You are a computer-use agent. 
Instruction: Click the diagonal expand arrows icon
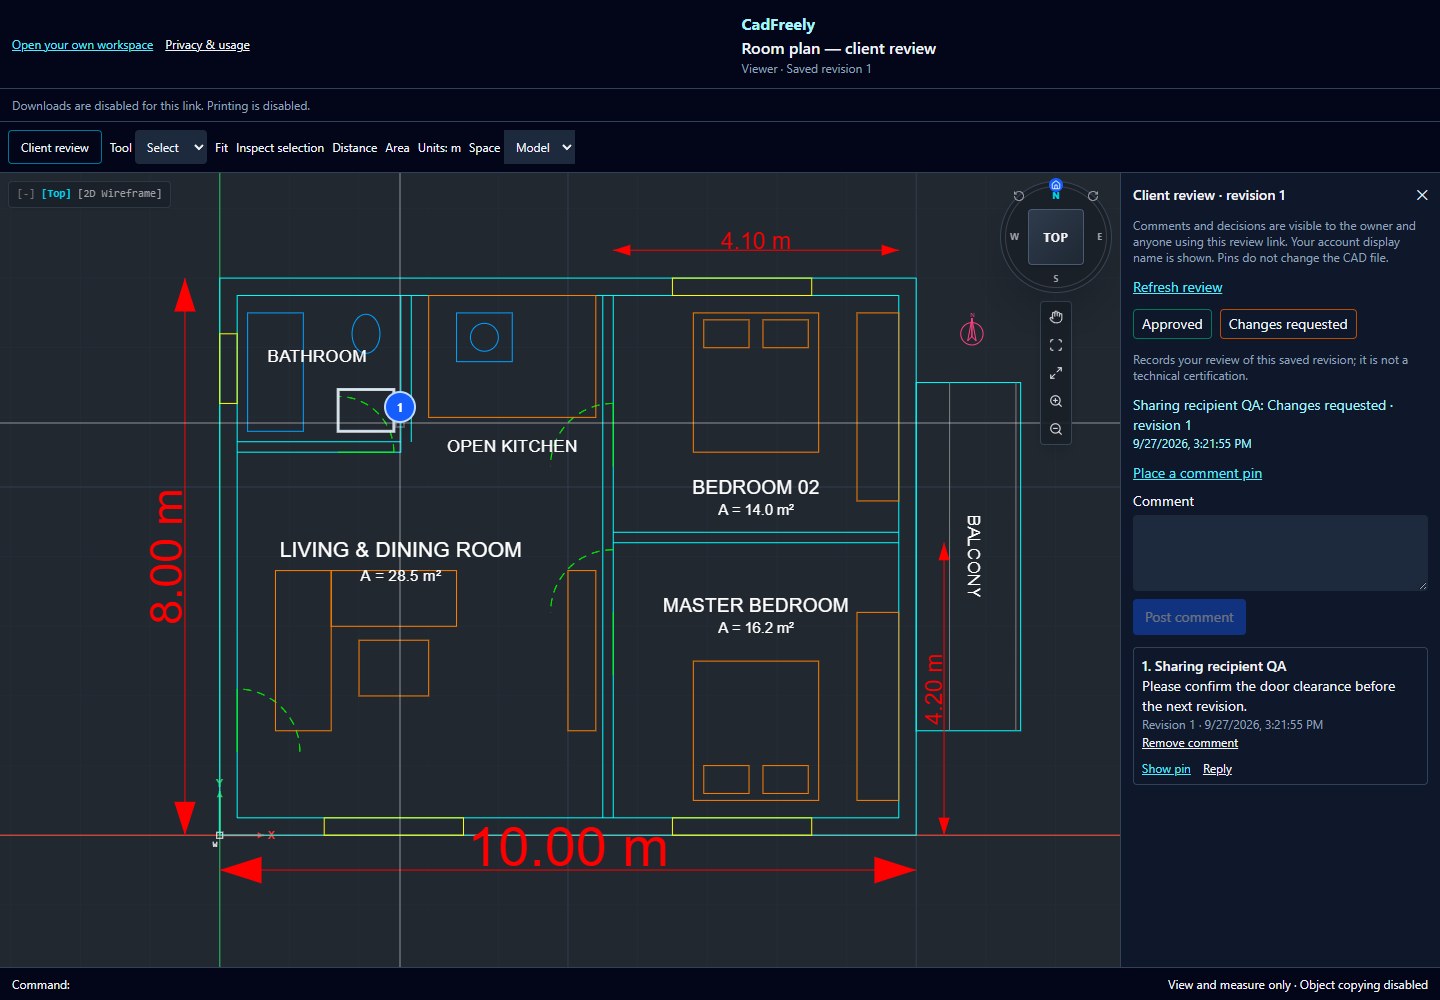click(1056, 373)
